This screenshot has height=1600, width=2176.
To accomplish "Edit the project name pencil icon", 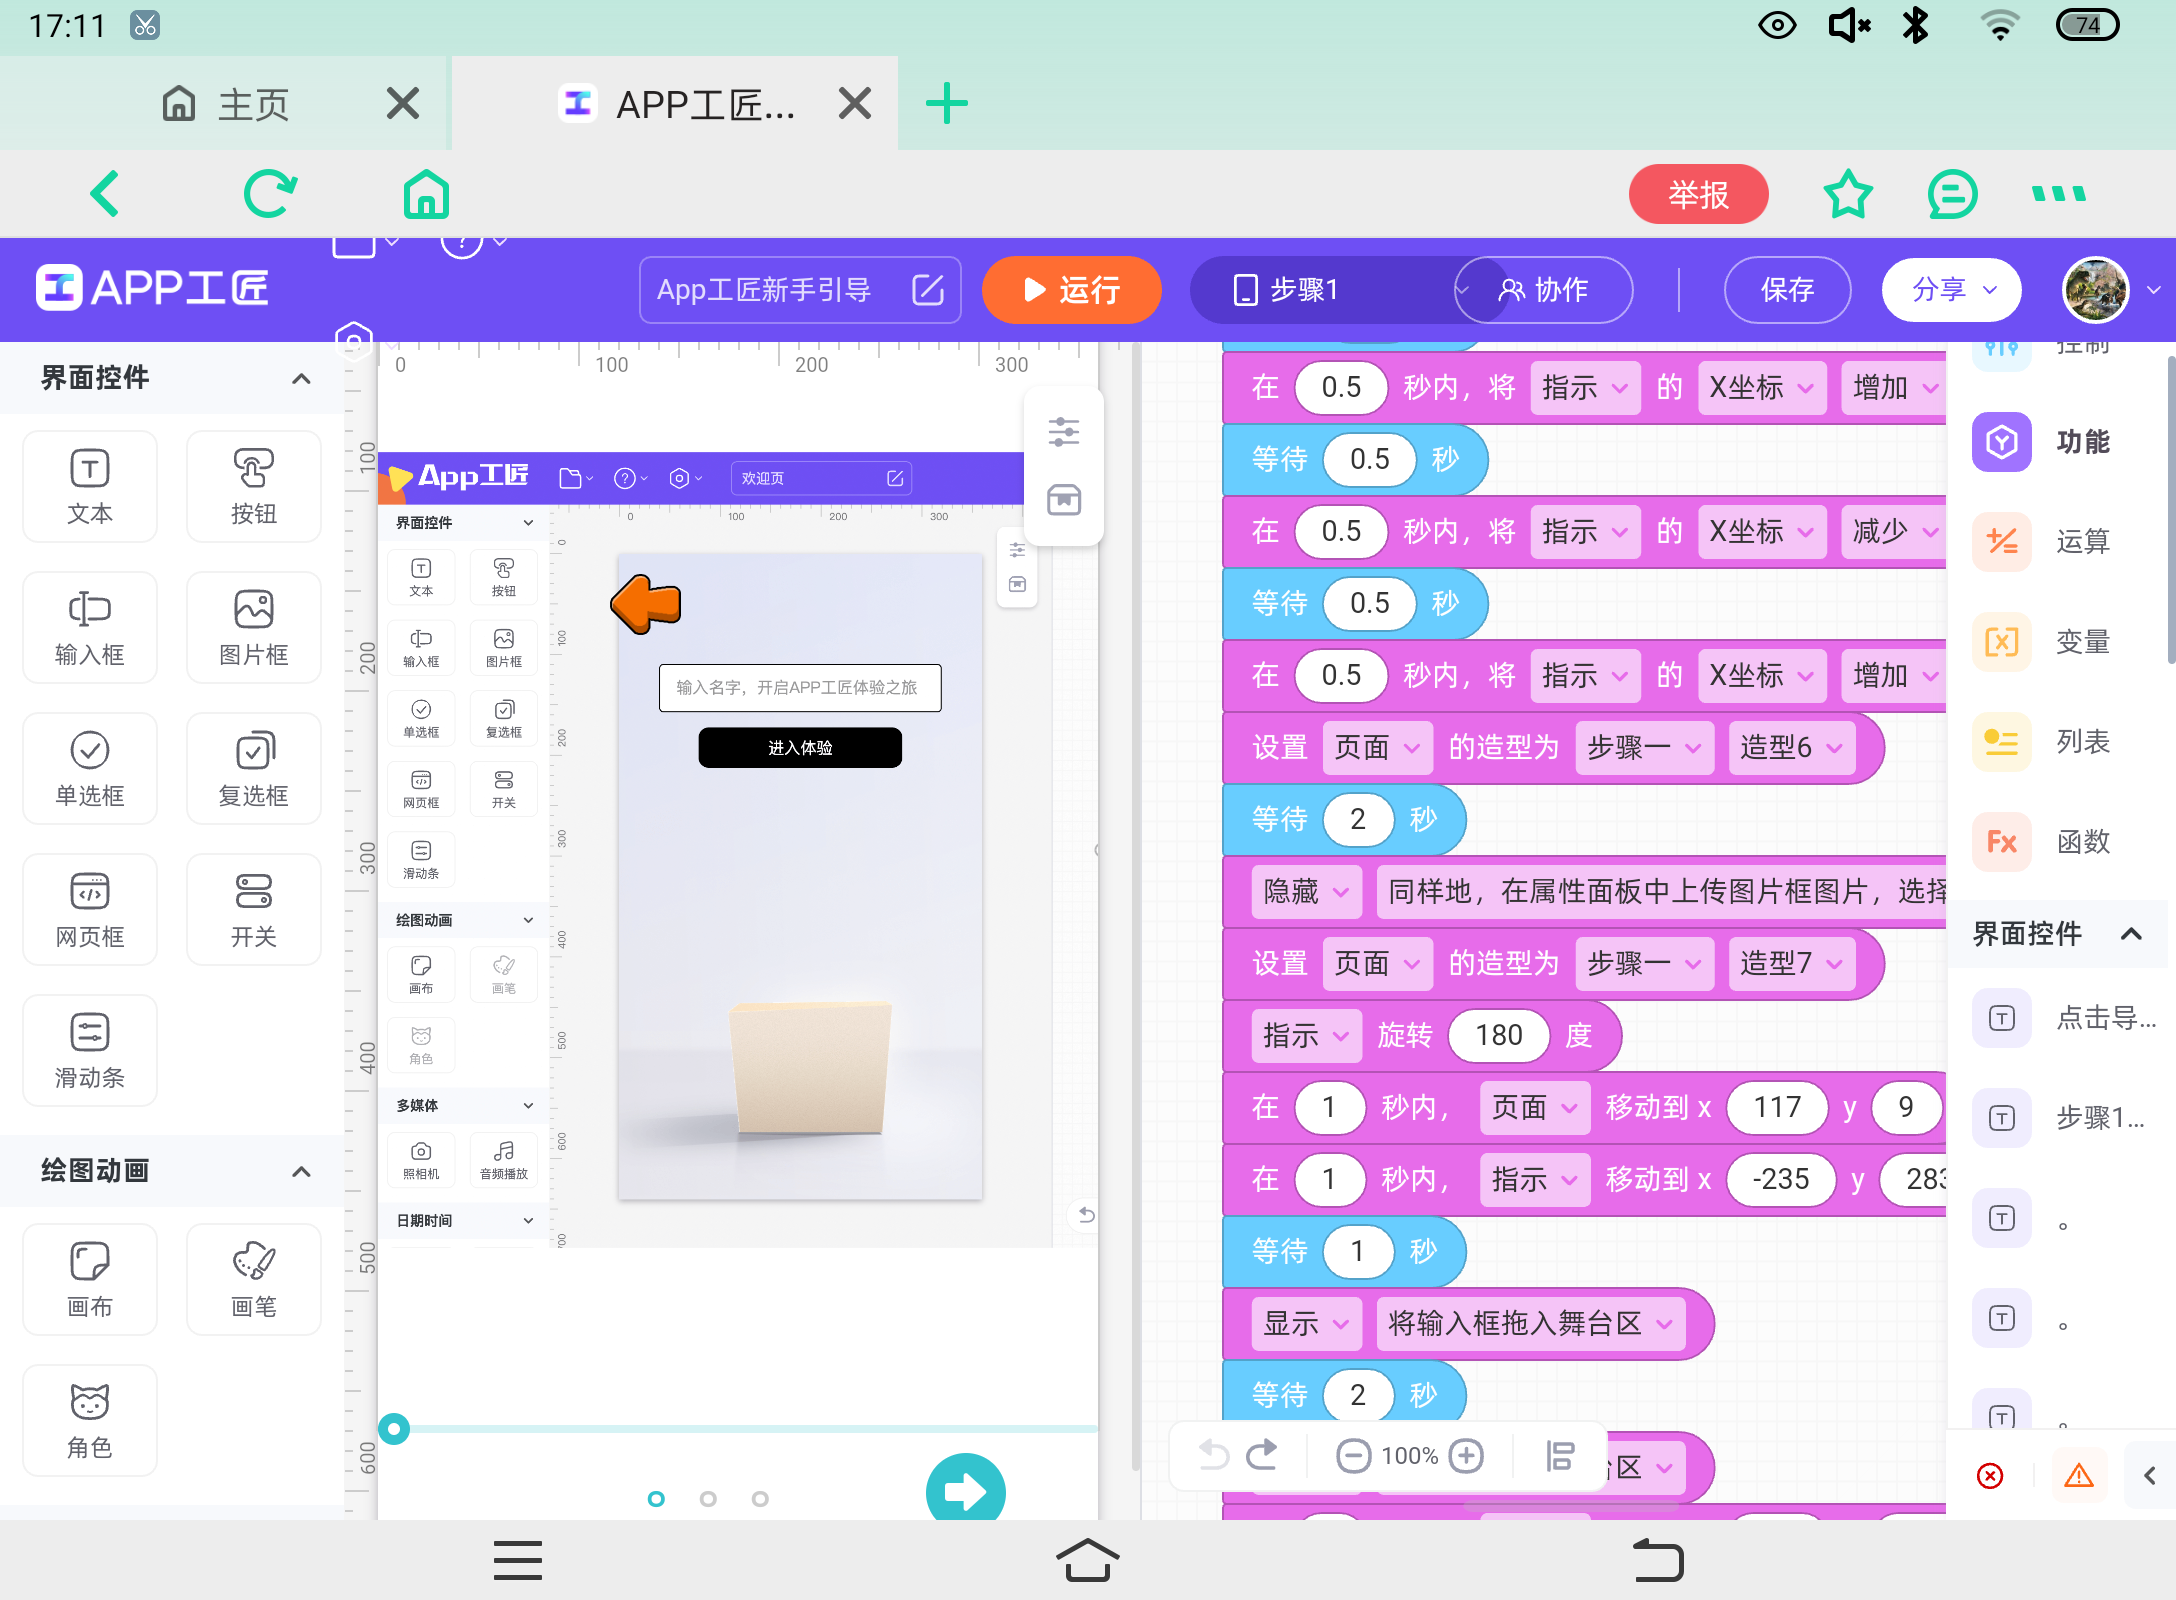I will point(928,290).
